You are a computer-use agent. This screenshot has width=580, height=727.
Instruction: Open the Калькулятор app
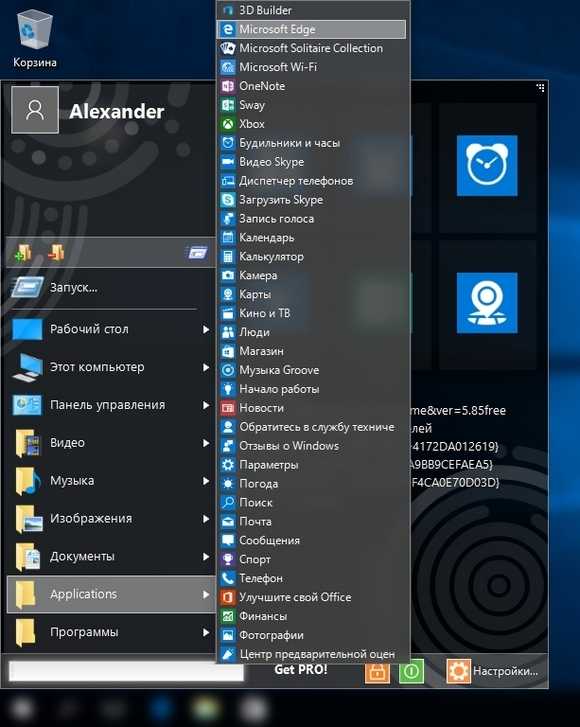pos(311,256)
